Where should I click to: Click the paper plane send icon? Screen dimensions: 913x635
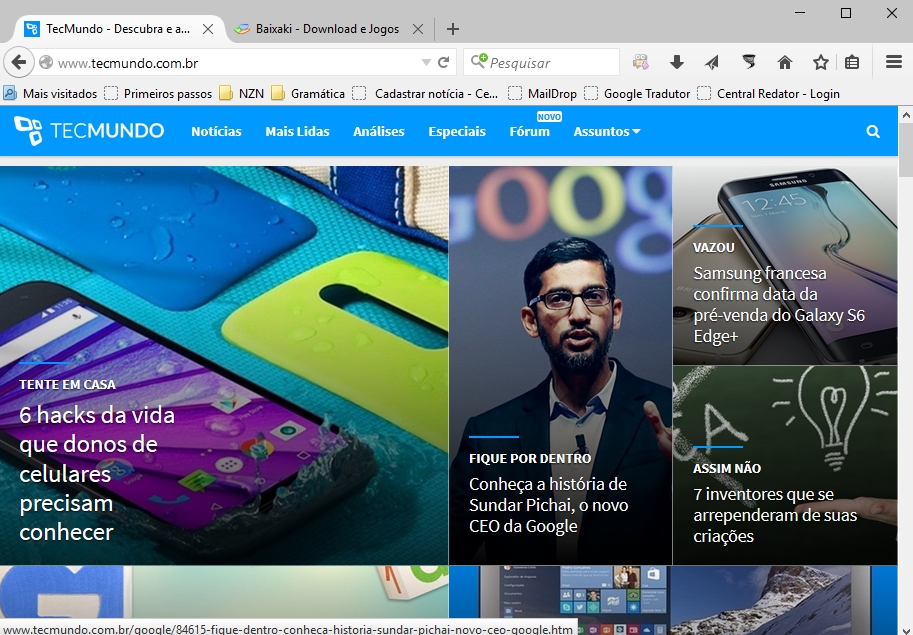[712, 62]
